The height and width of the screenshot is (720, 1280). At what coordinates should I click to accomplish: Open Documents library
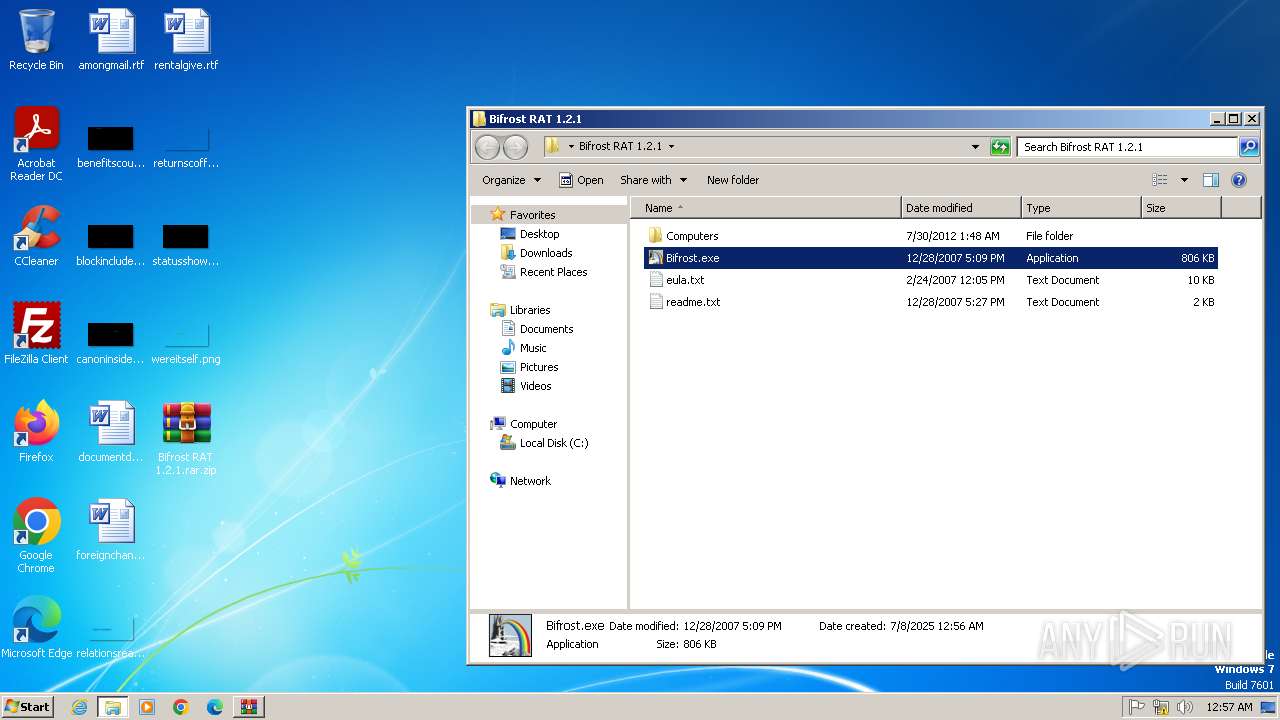pyautogui.click(x=536, y=329)
